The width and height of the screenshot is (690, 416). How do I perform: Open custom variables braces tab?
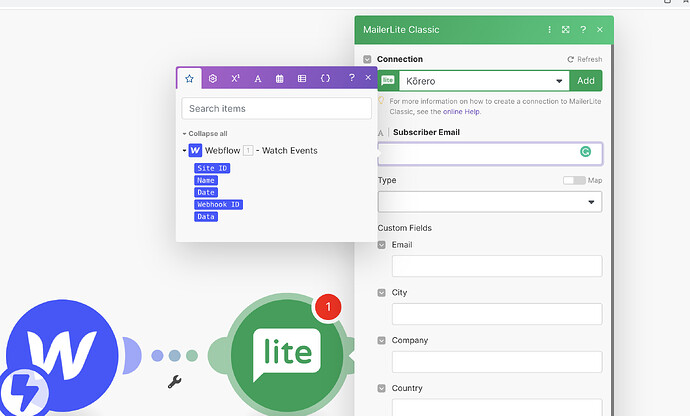coord(325,78)
